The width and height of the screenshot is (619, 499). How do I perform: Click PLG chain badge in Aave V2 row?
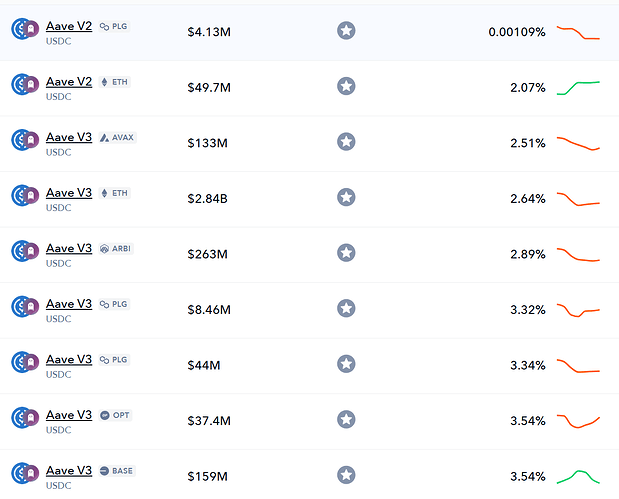(x=114, y=26)
